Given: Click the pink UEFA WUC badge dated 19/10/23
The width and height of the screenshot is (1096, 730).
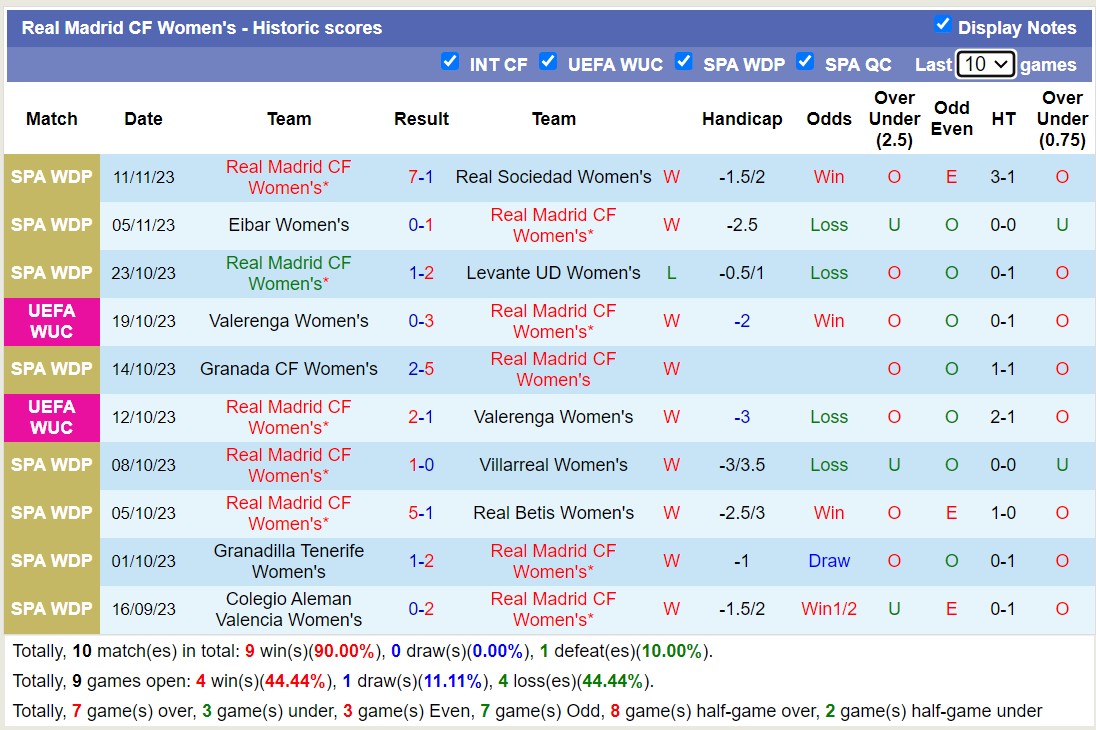Looking at the screenshot, I should point(52,321).
